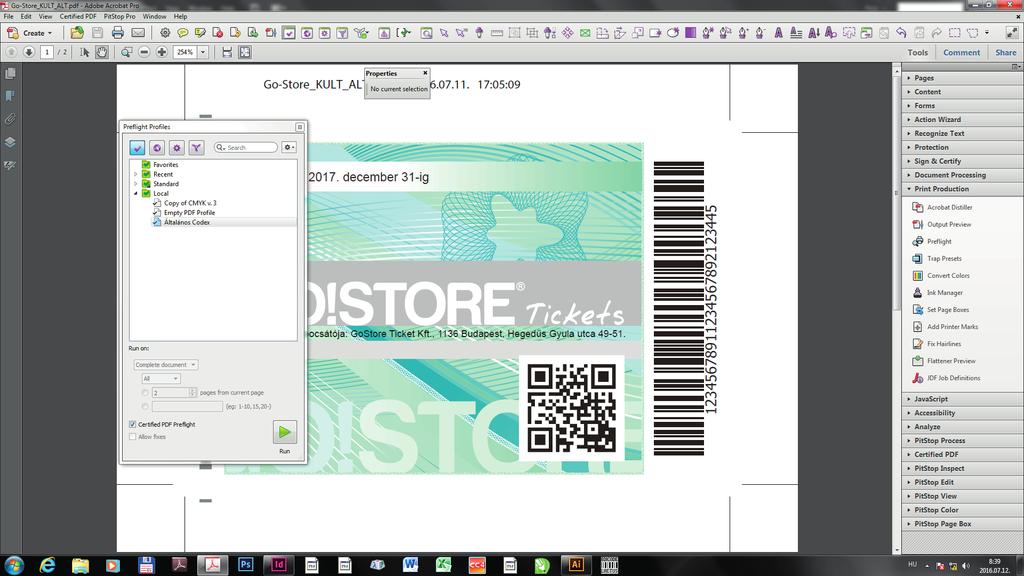Open attachments paperclip in left sidebar

pyautogui.click(x=10, y=119)
